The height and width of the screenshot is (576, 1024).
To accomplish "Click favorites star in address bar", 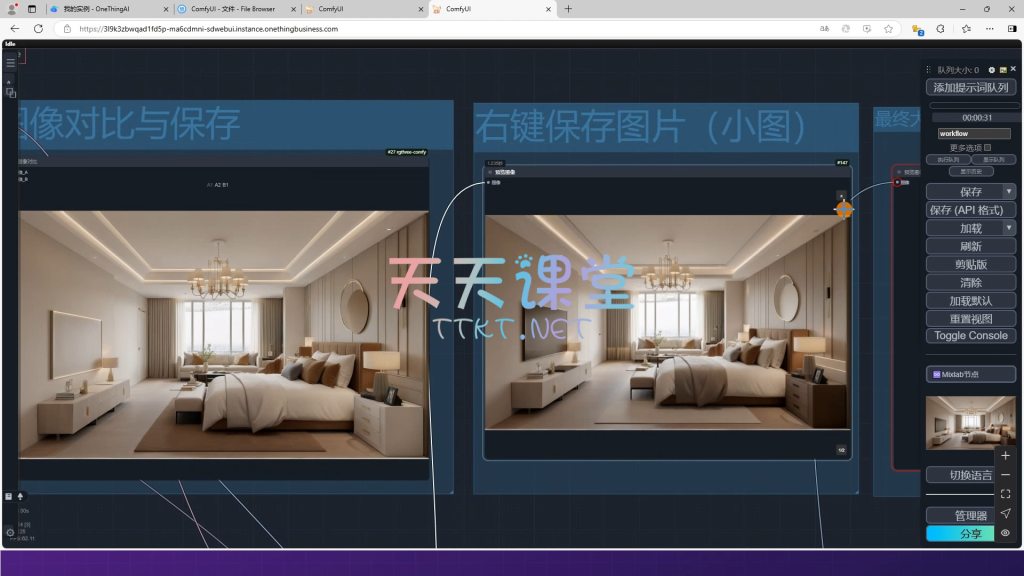I will [888, 29].
